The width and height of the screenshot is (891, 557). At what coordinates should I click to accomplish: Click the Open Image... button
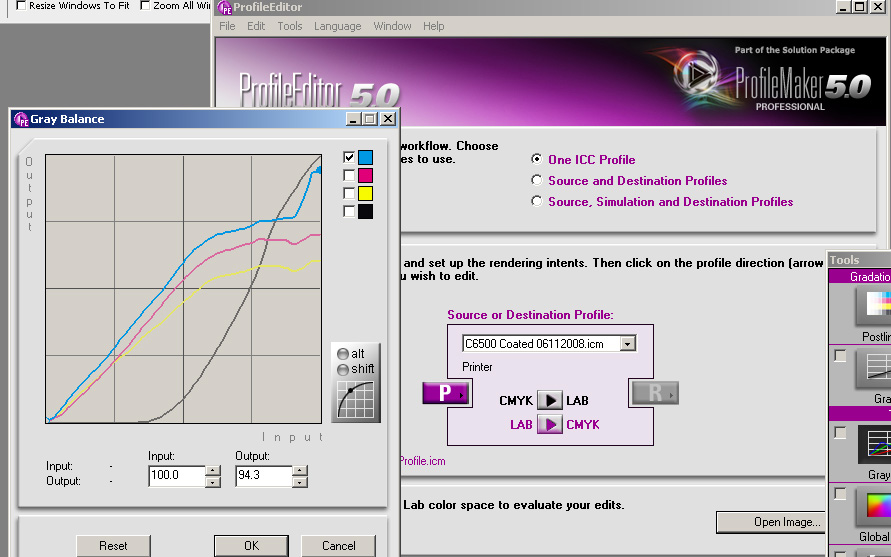(x=771, y=522)
